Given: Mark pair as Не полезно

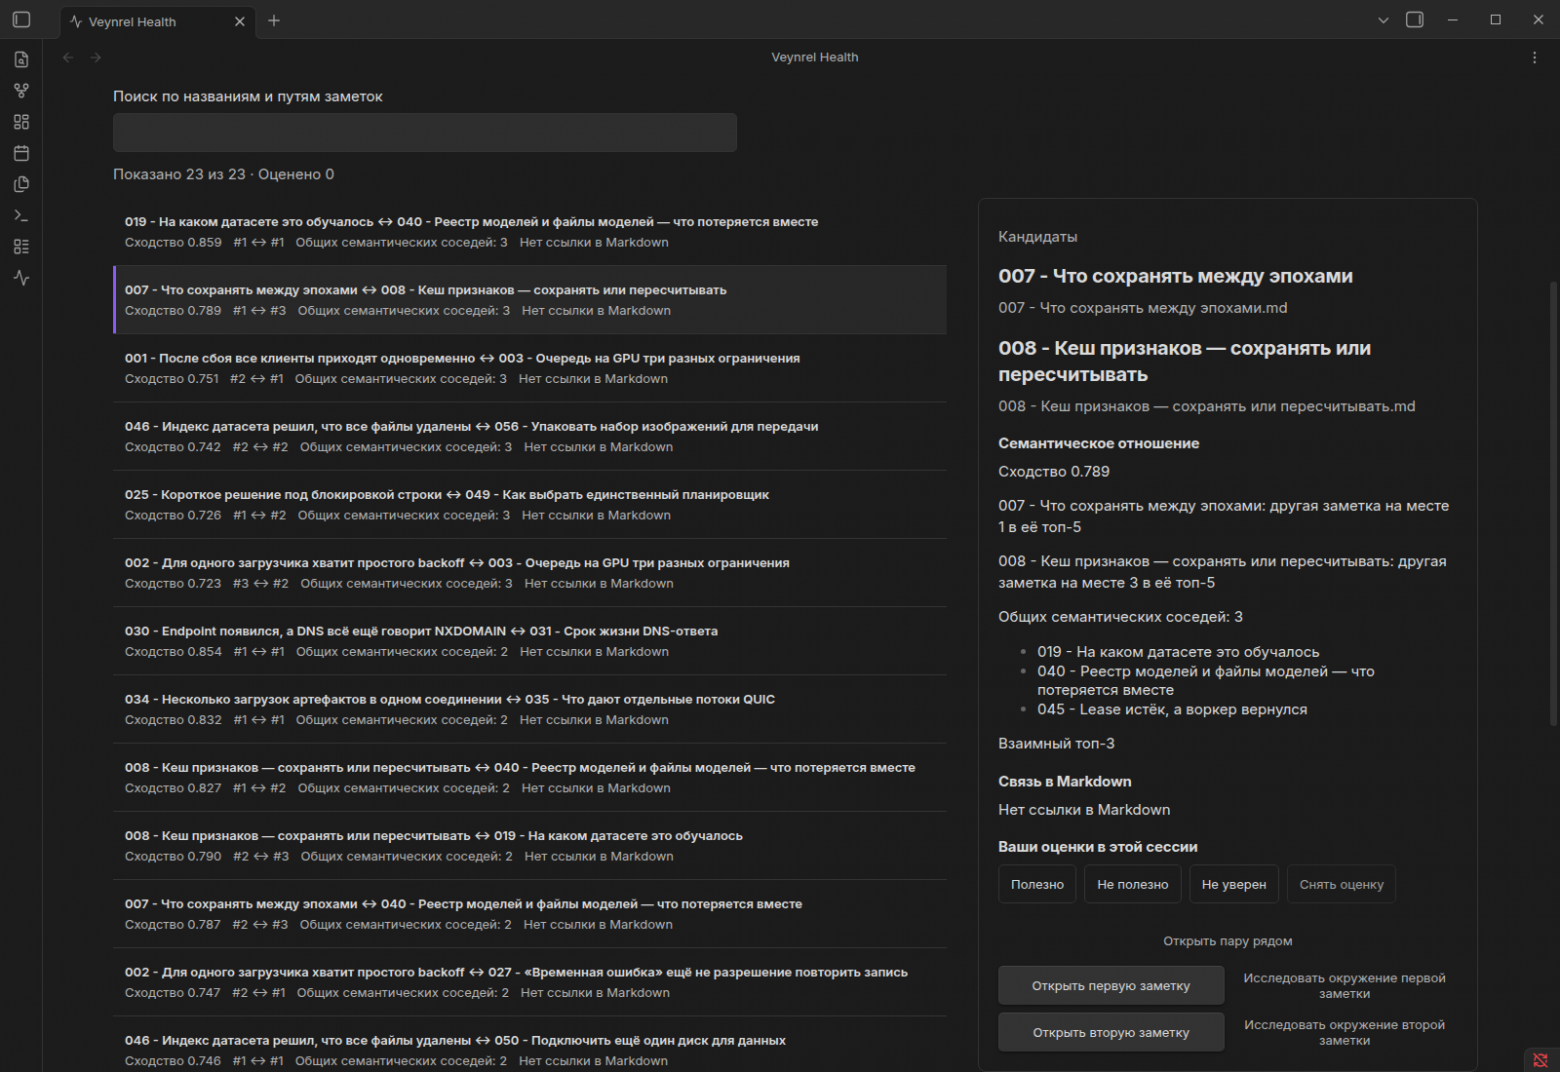Looking at the screenshot, I should tap(1132, 884).
